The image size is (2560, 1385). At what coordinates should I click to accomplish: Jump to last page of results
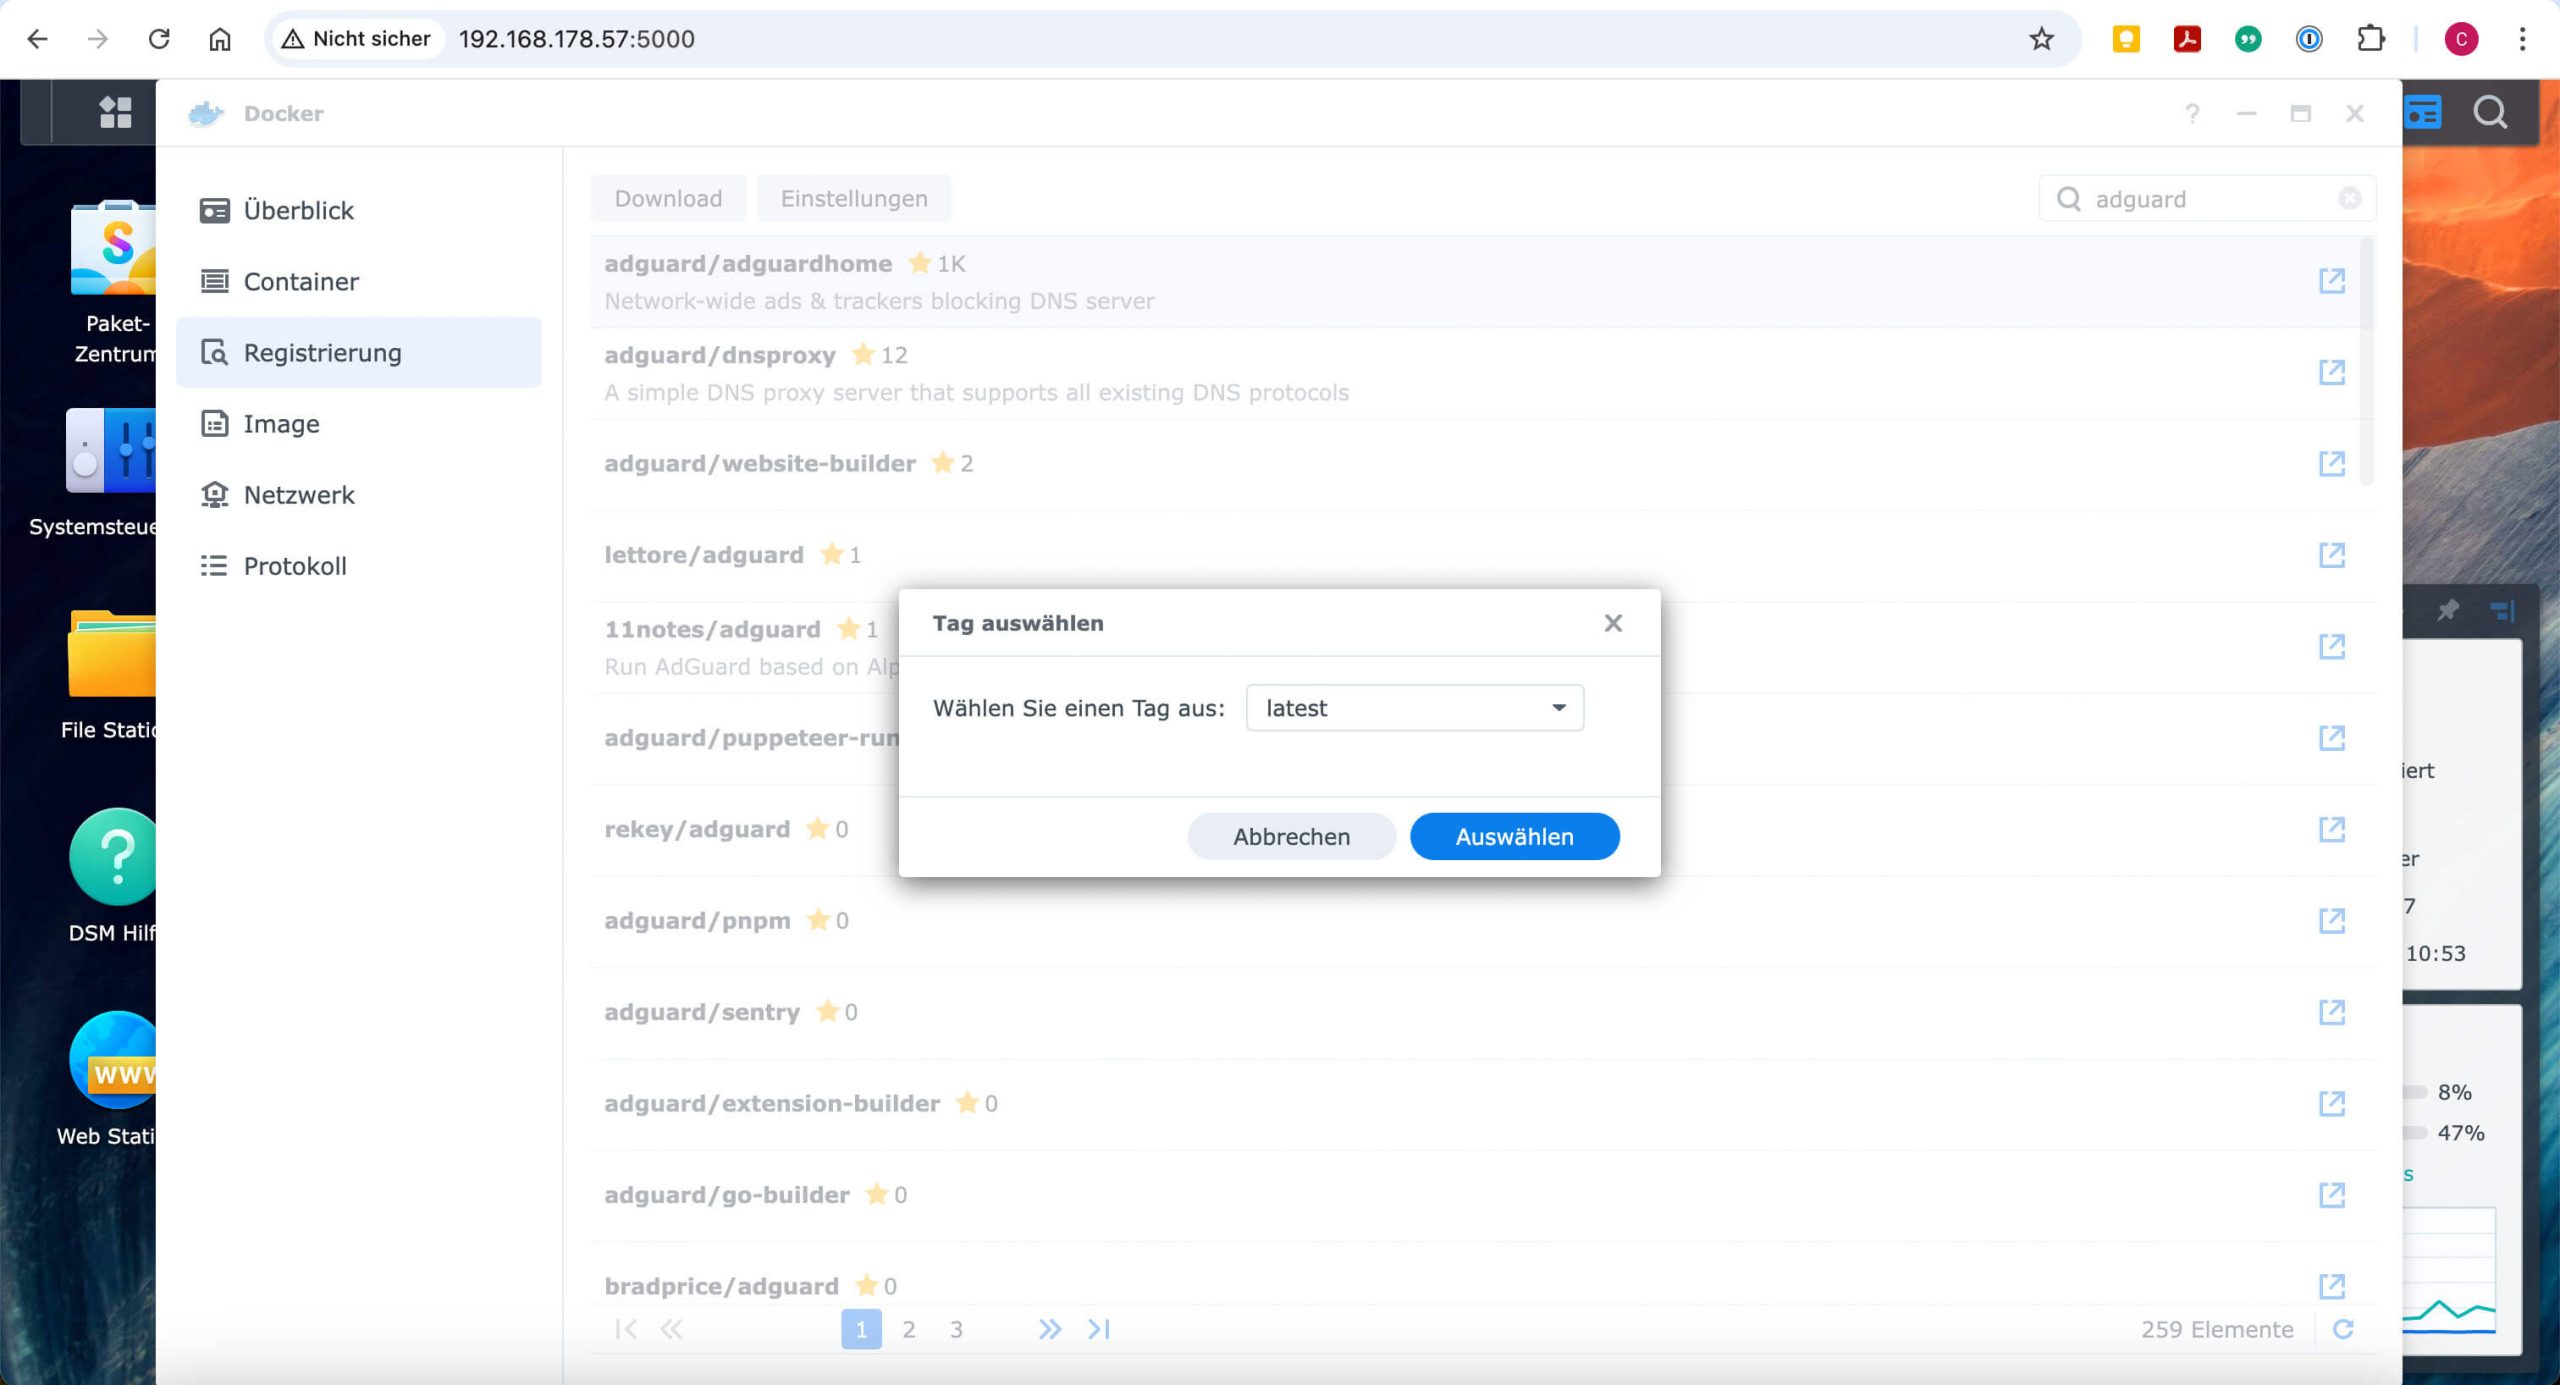(1099, 1329)
